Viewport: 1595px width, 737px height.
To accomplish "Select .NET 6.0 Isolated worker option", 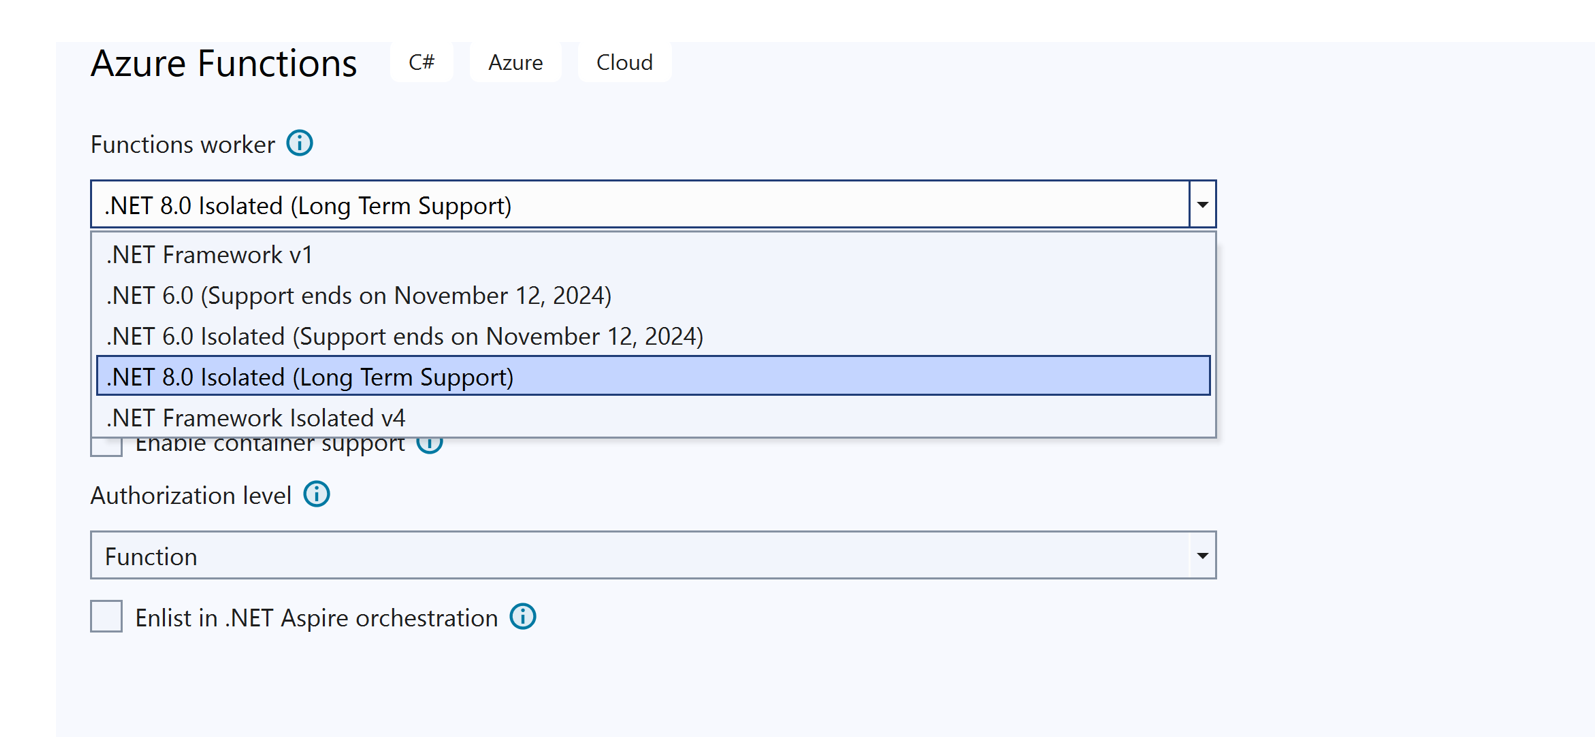I will (653, 336).
